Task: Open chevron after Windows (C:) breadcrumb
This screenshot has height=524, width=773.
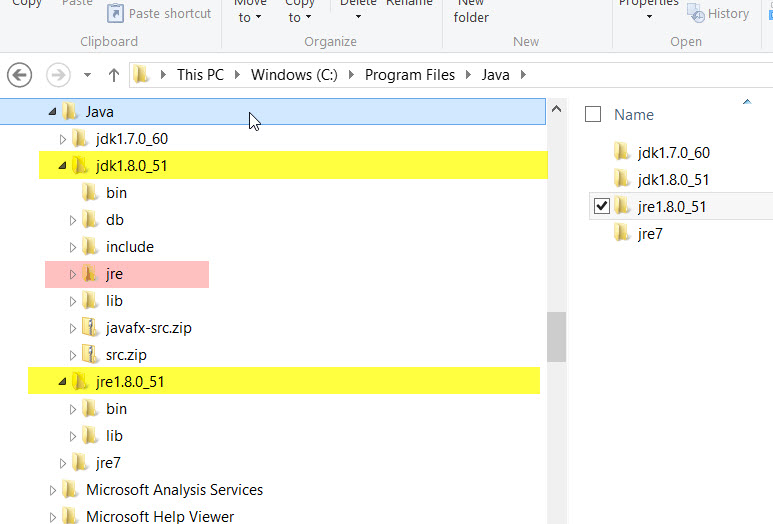Action: pos(351,75)
